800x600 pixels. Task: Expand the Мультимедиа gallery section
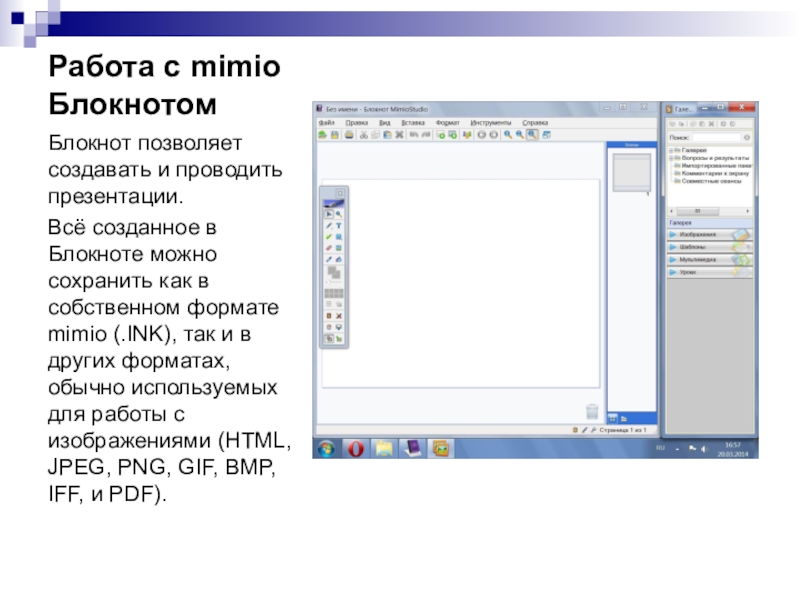coord(710,260)
